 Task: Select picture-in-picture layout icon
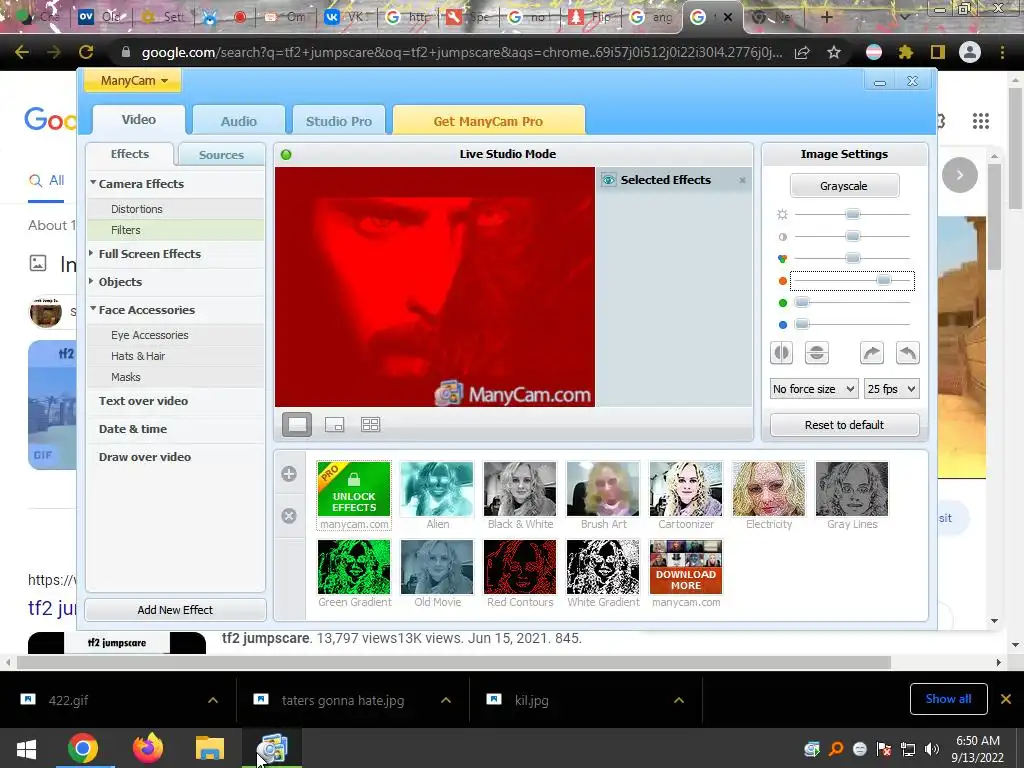(334, 424)
